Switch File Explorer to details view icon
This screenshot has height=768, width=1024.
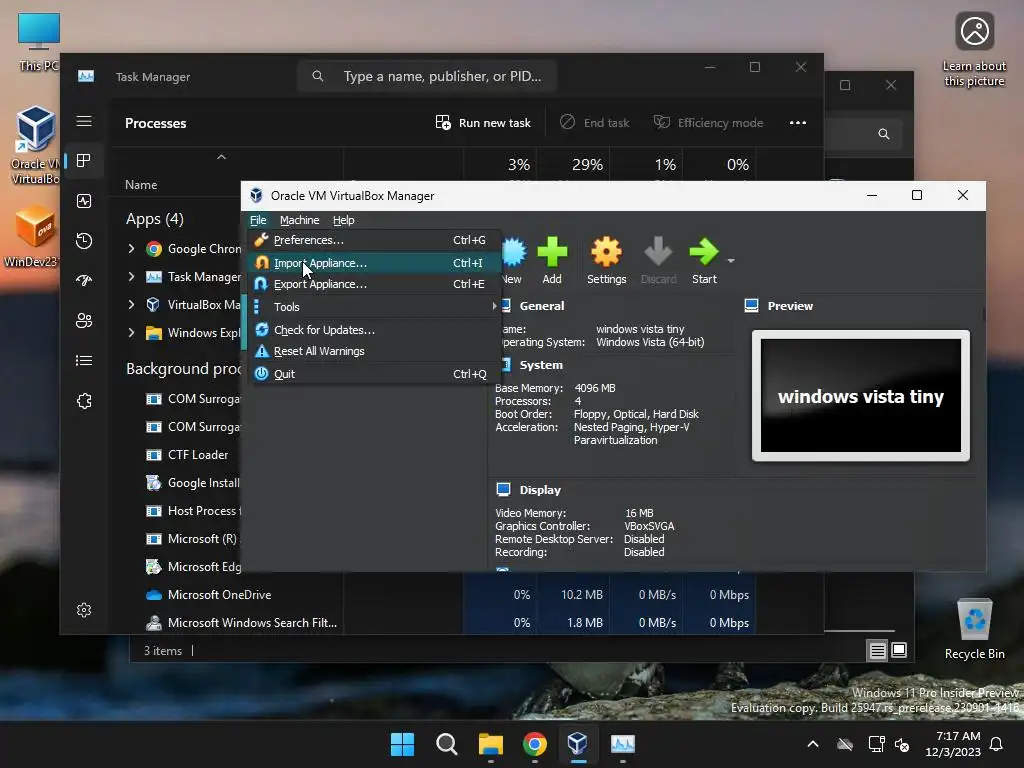pos(878,650)
